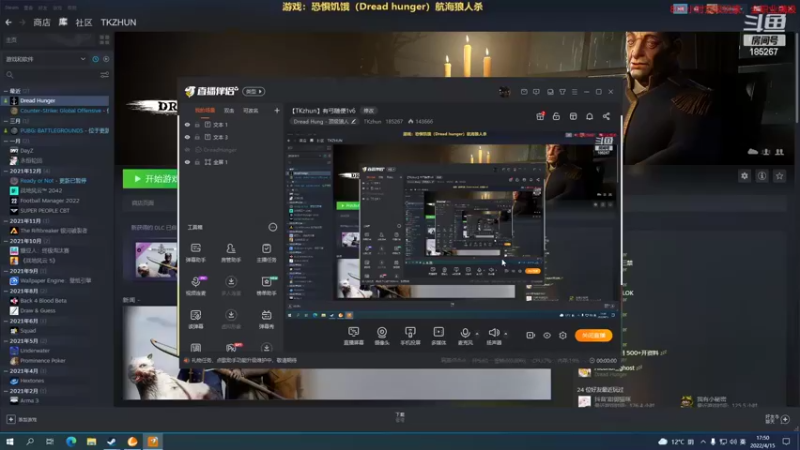
Task: Show the hidden DreadHunger source
Action: (187, 150)
